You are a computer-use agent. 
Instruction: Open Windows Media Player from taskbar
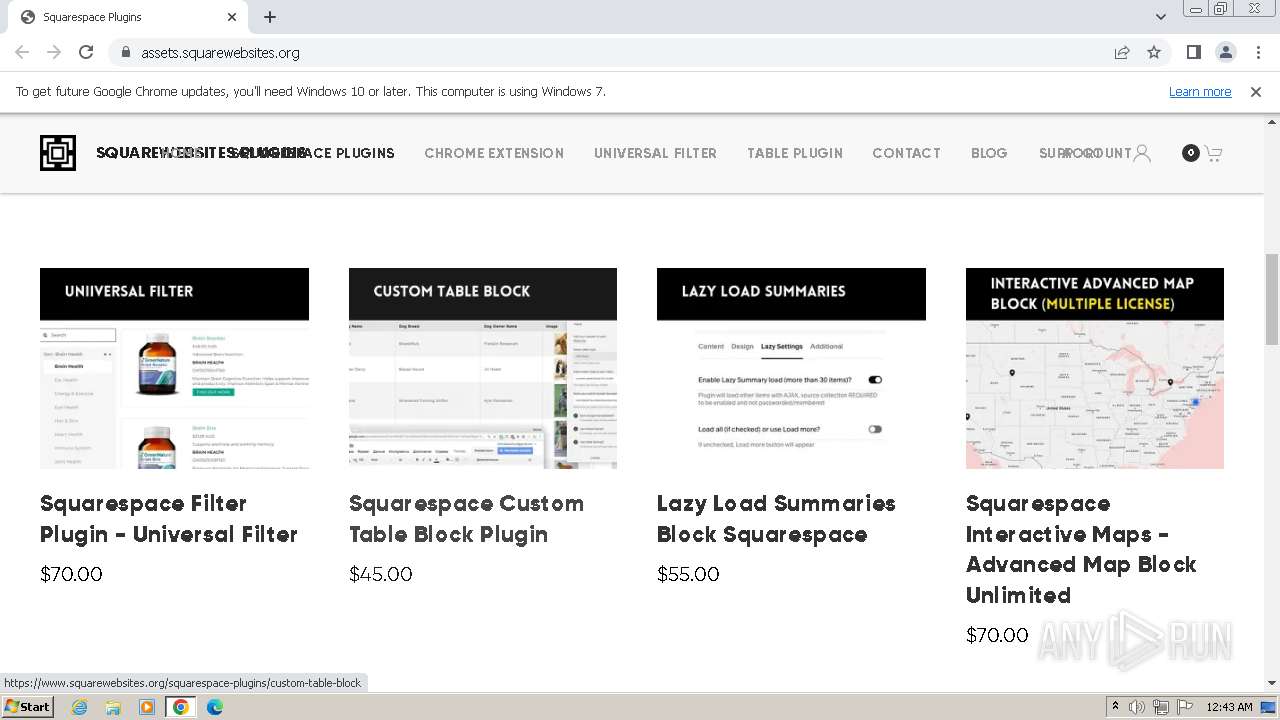coord(147,707)
